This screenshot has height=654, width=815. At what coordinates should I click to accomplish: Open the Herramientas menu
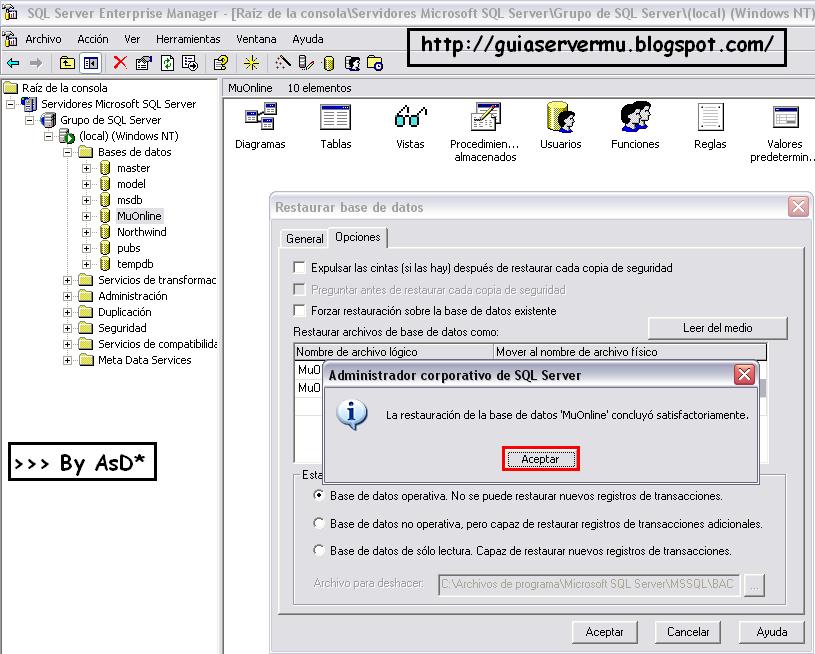pyautogui.click(x=188, y=39)
